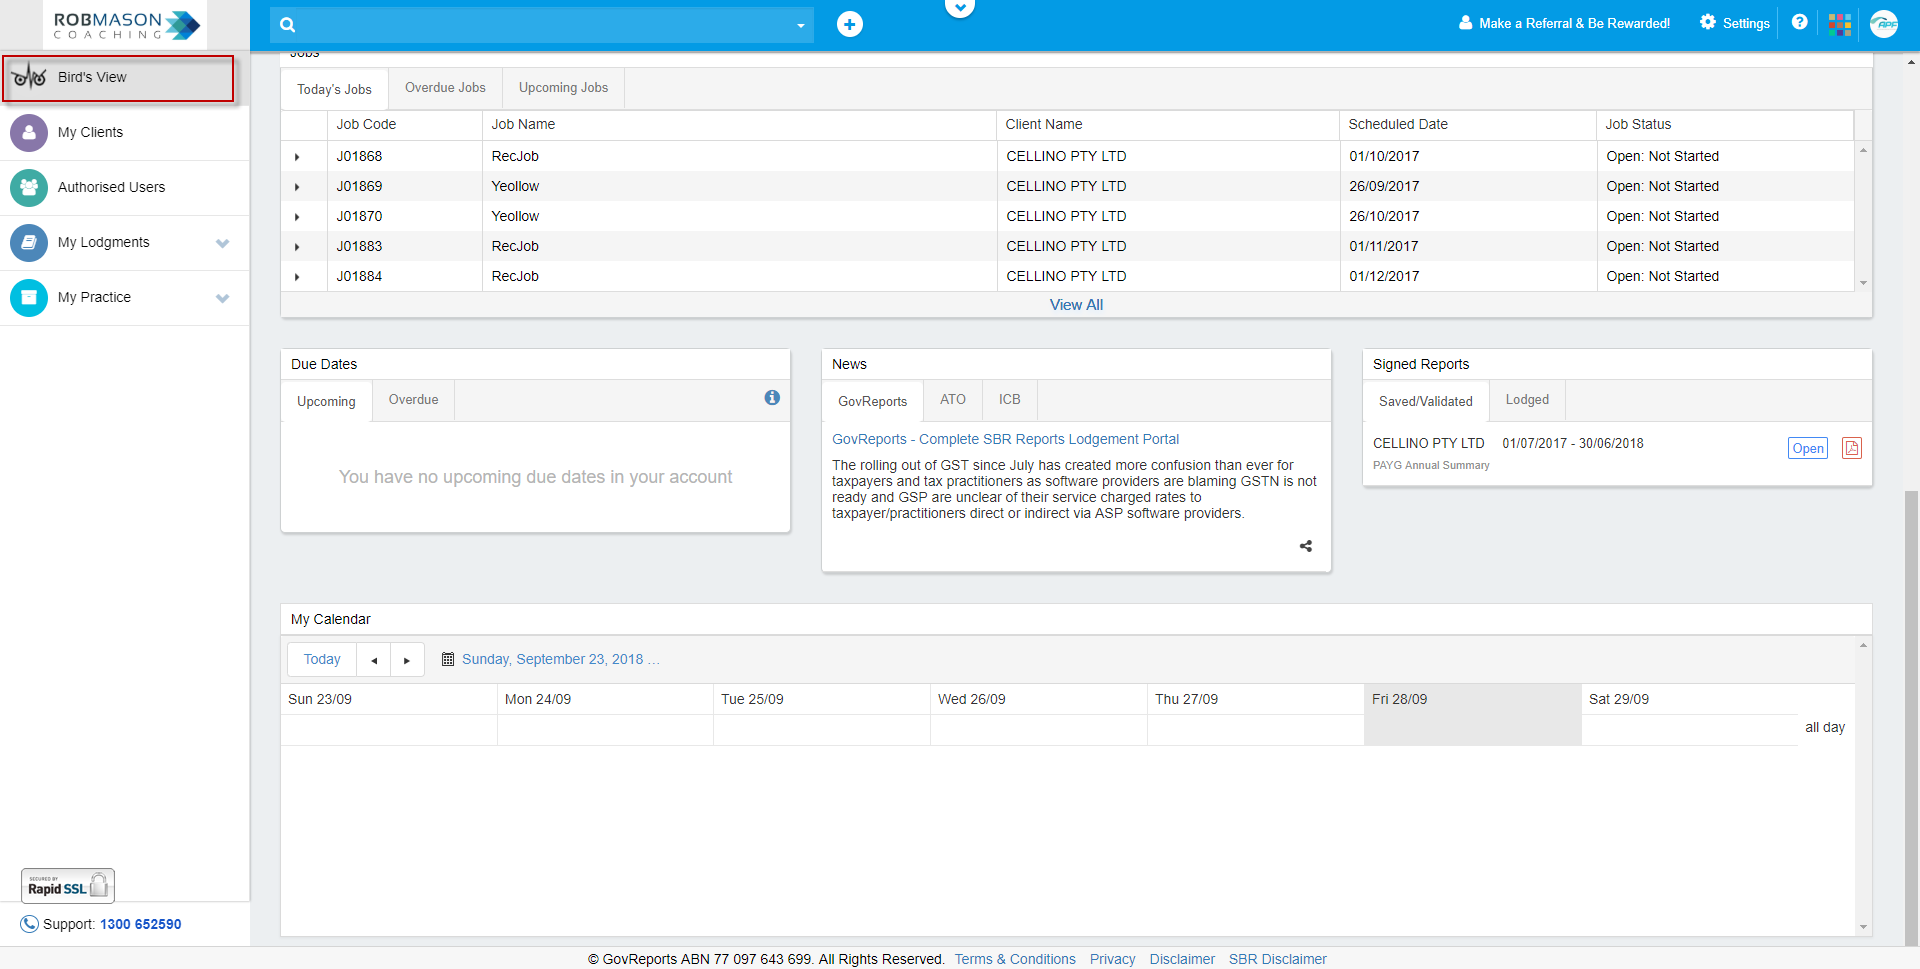
Task: Open GovReports Complete SBR Reports article link
Action: coord(1005,439)
